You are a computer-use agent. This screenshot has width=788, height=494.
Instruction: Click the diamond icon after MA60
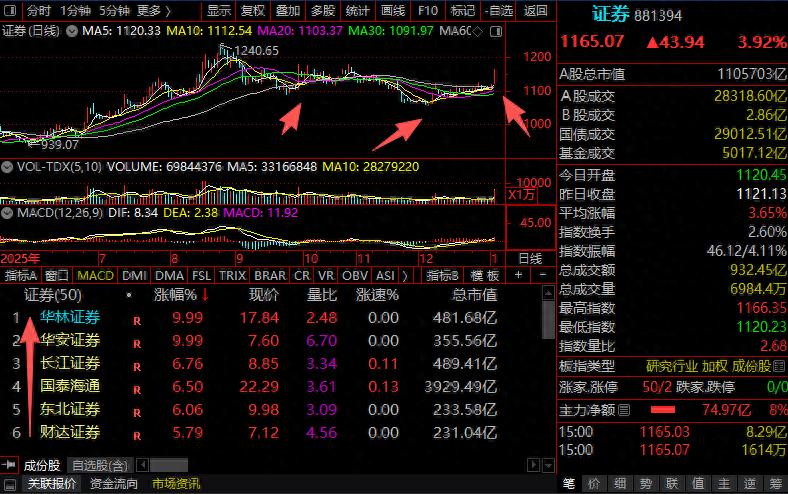pyautogui.click(x=477, y=32)
